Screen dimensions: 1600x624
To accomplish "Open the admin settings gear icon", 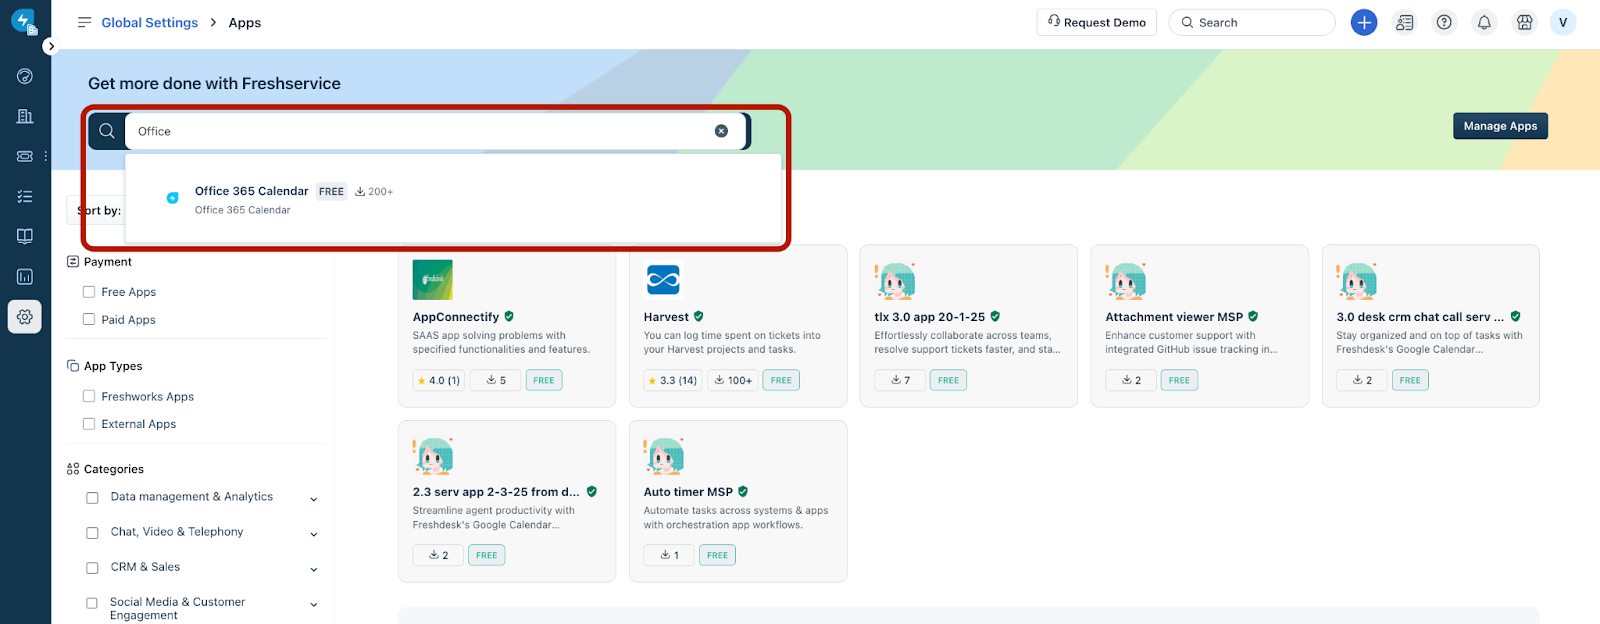I will click(25, 316).
